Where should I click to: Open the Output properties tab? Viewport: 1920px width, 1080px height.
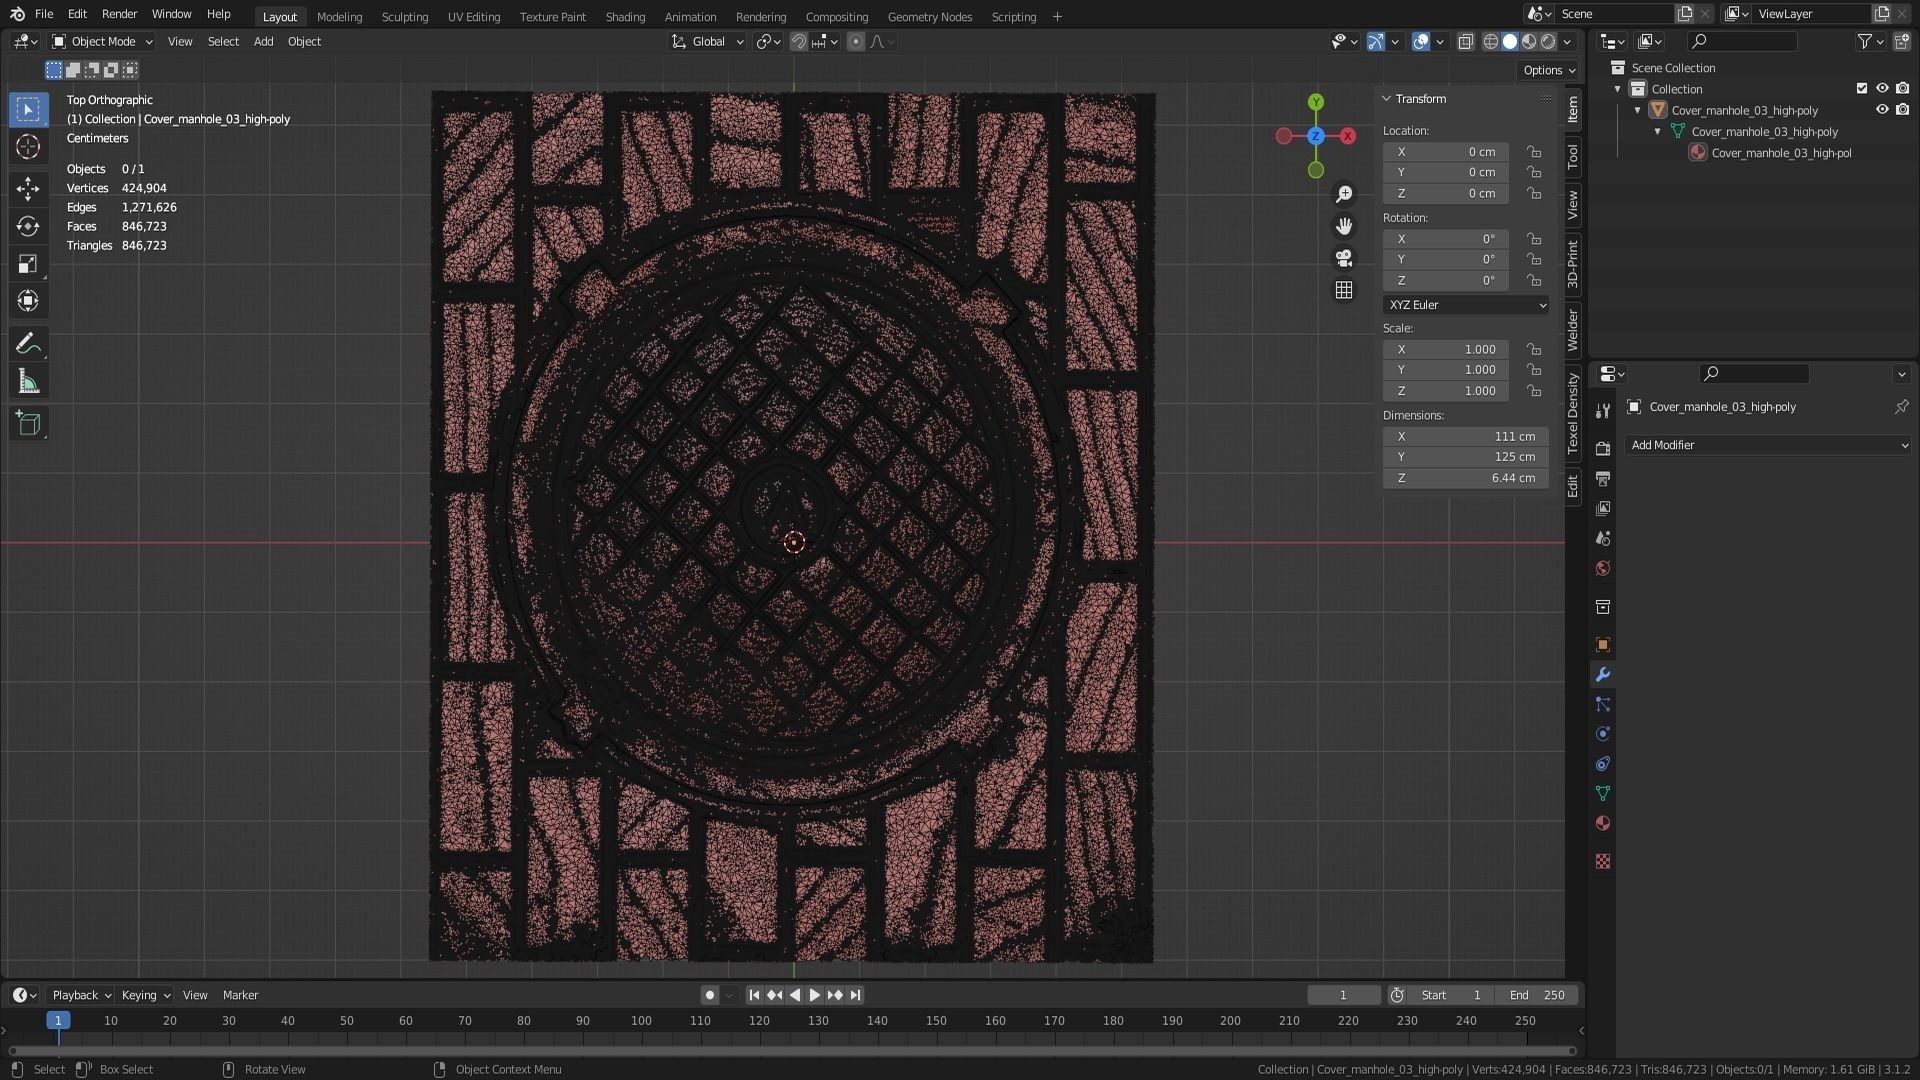pos(1603,479)
